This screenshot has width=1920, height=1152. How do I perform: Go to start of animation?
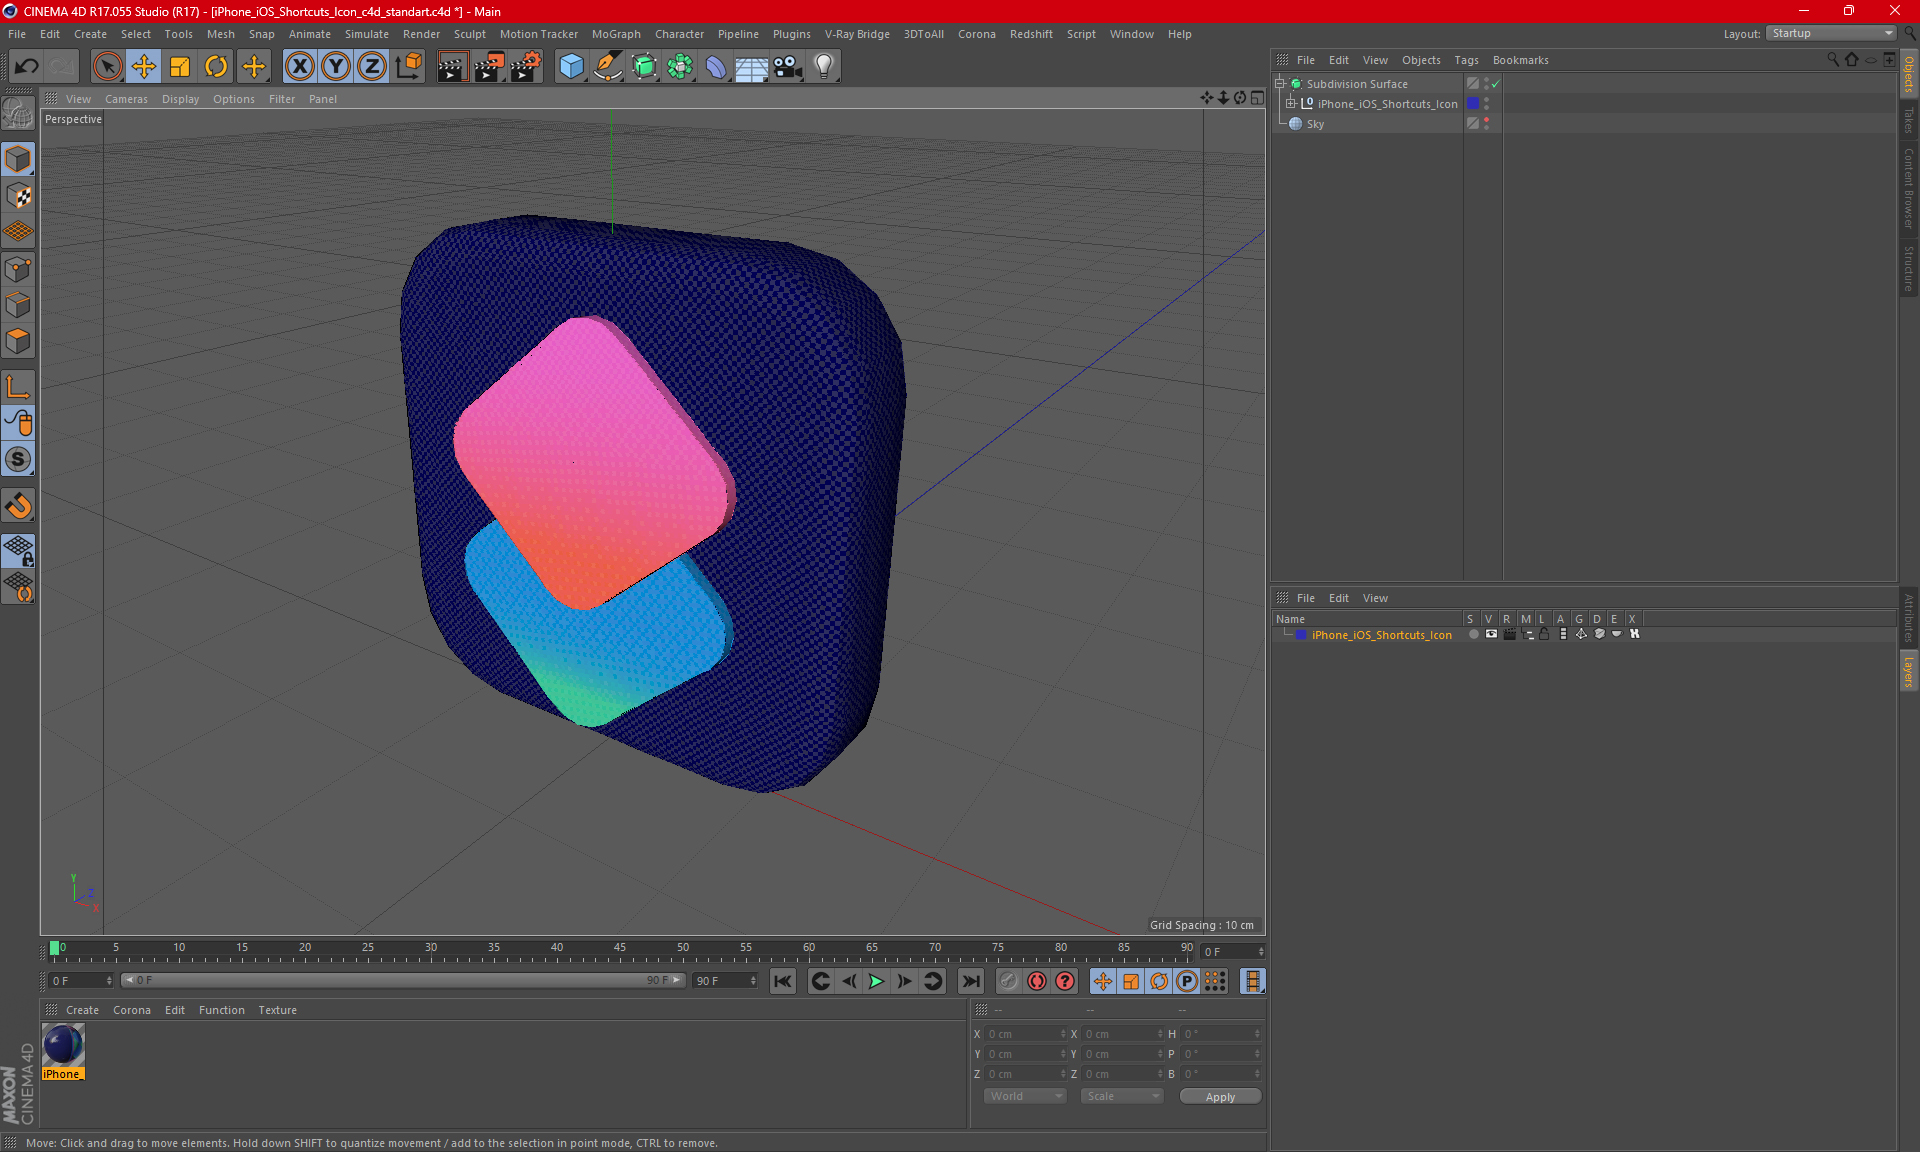(x=783, y=981)
